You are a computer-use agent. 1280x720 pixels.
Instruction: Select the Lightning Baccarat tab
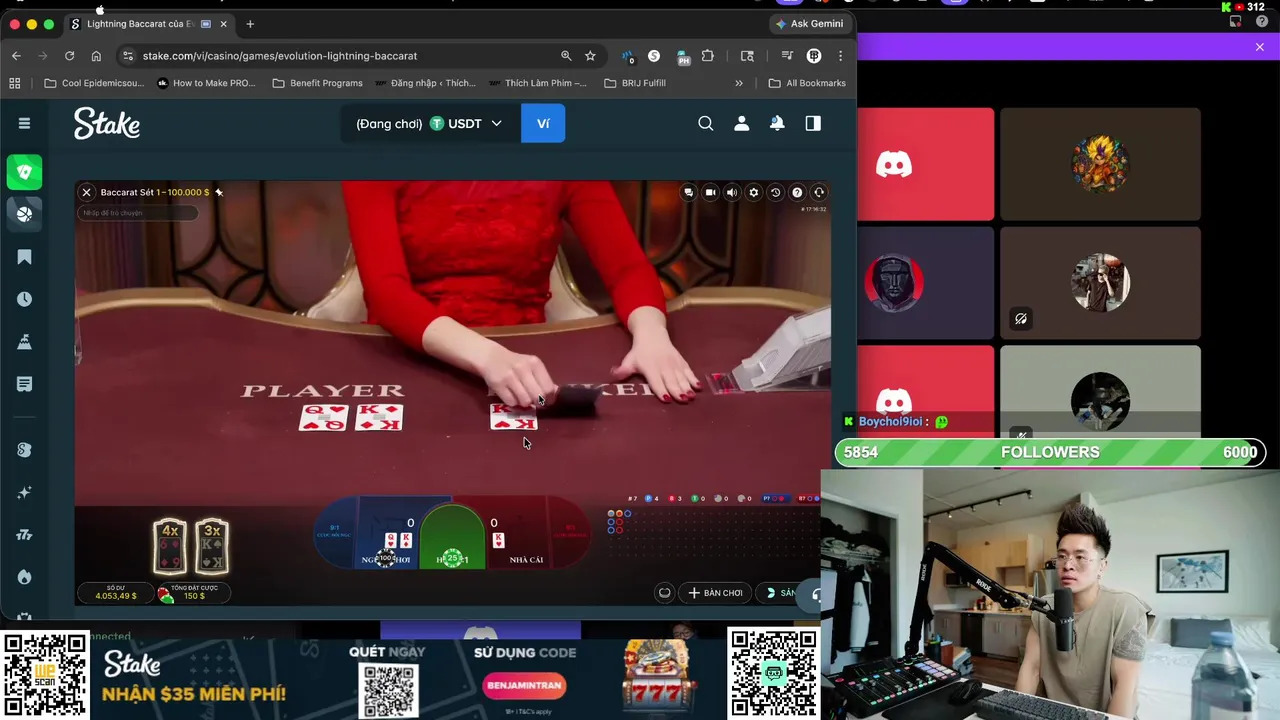coord(148,24)
